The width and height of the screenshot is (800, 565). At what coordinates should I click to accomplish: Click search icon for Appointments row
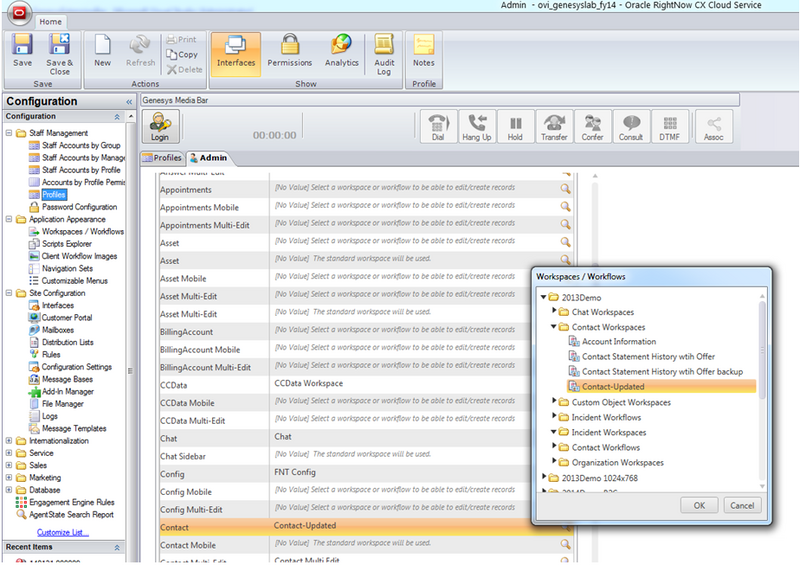565,188
